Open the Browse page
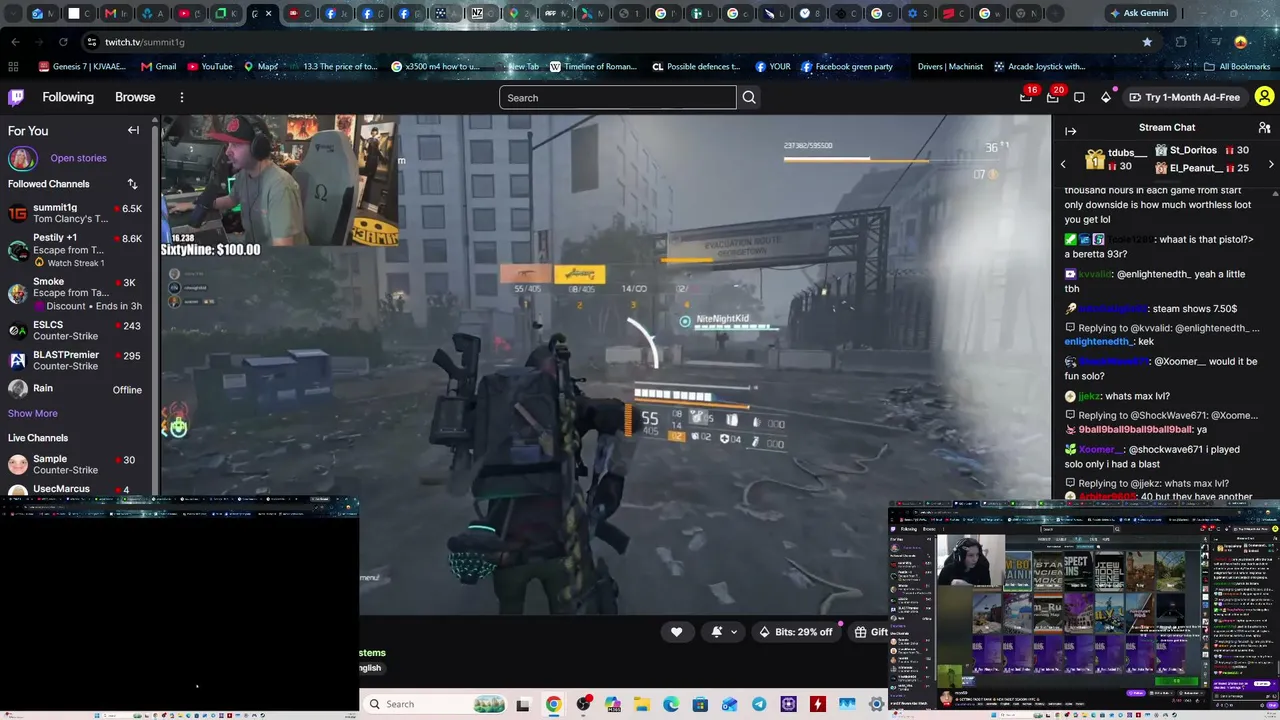Viewport: 1280px width, 720px height. point(135,97)
